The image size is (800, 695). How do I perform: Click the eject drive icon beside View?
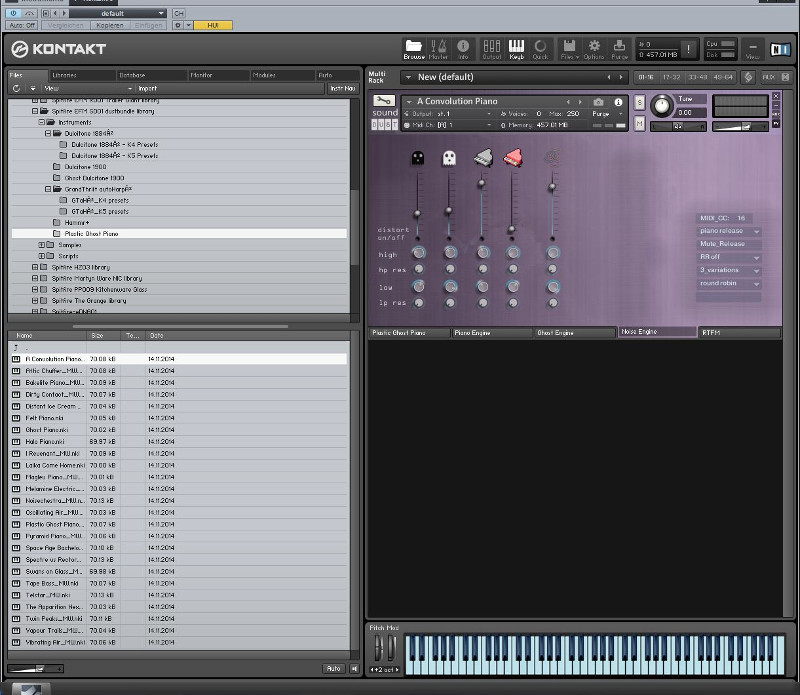[x=33, y=88]
